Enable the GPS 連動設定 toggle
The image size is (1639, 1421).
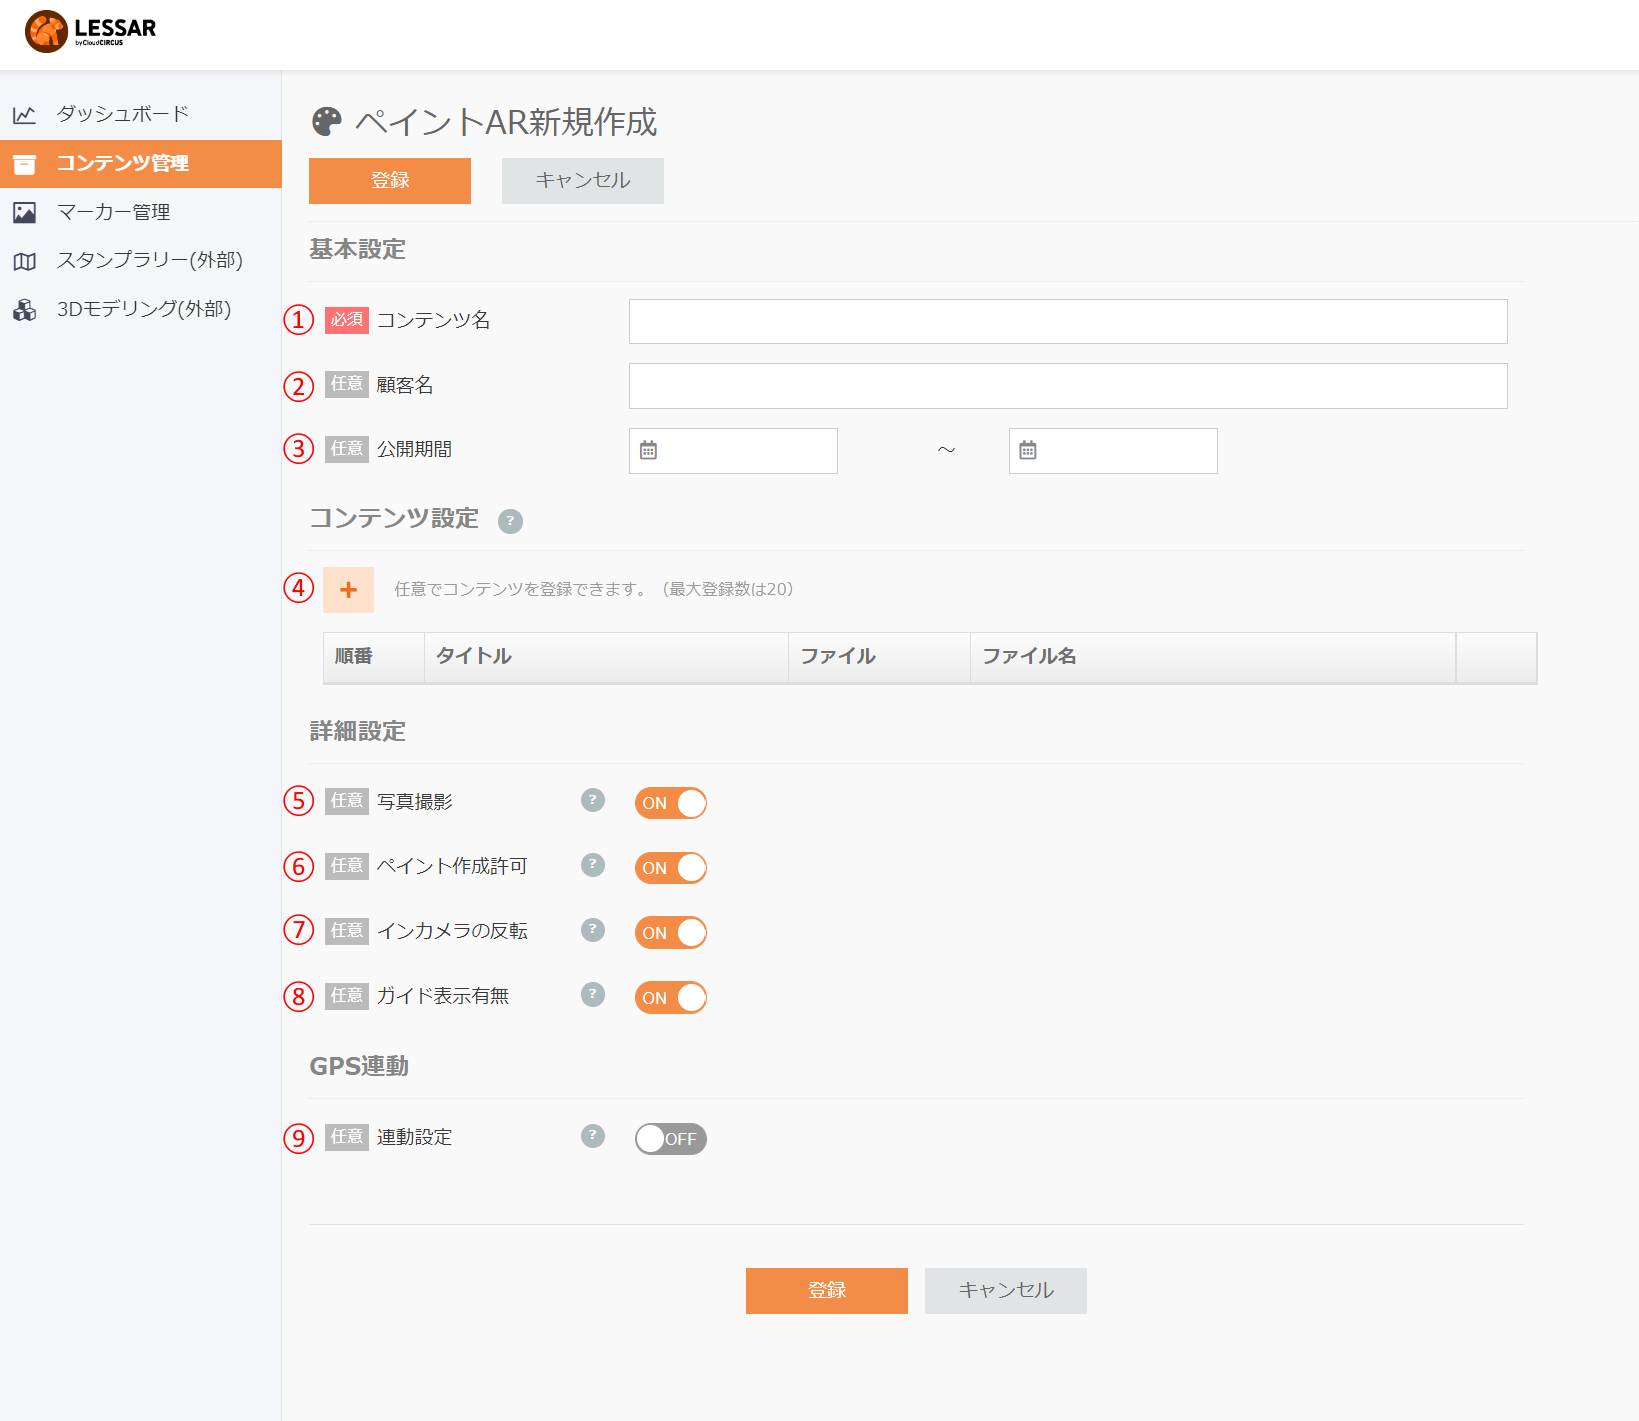click(x=671, y=1139)
